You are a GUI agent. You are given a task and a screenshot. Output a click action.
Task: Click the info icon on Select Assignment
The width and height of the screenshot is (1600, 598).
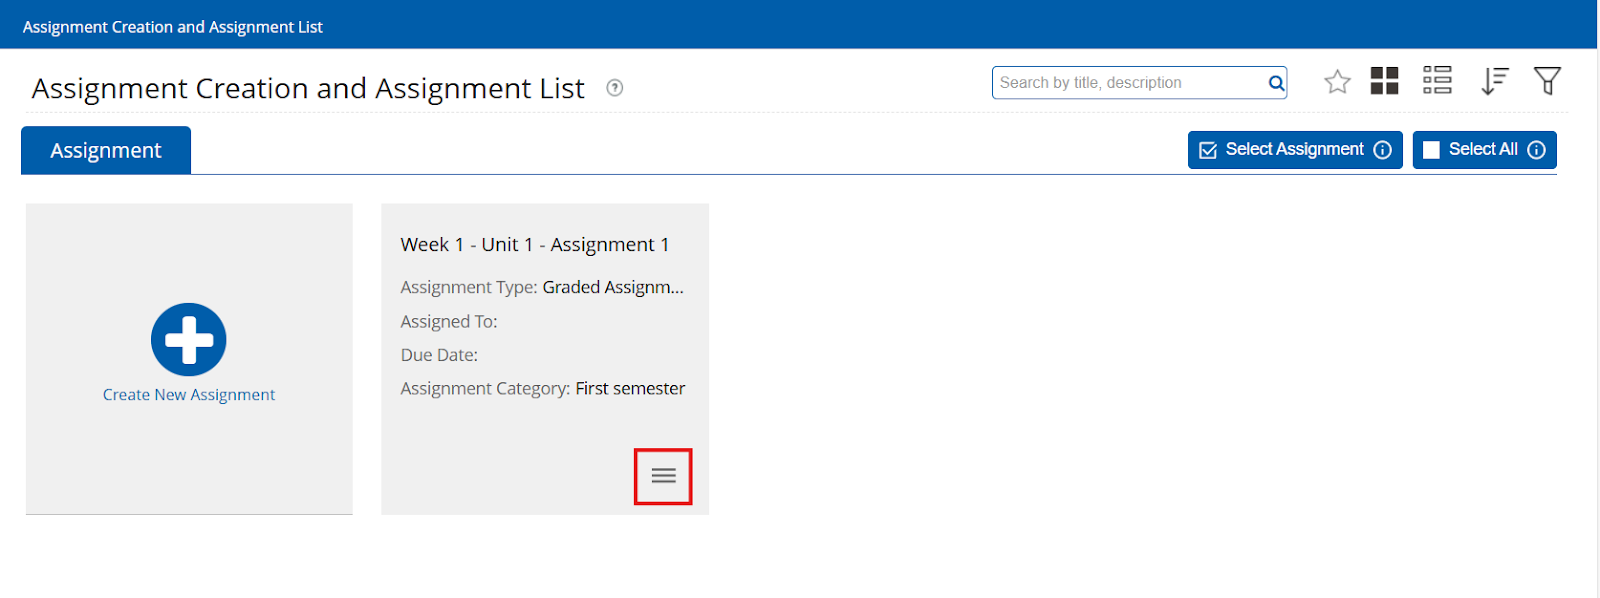point(1383,150)
